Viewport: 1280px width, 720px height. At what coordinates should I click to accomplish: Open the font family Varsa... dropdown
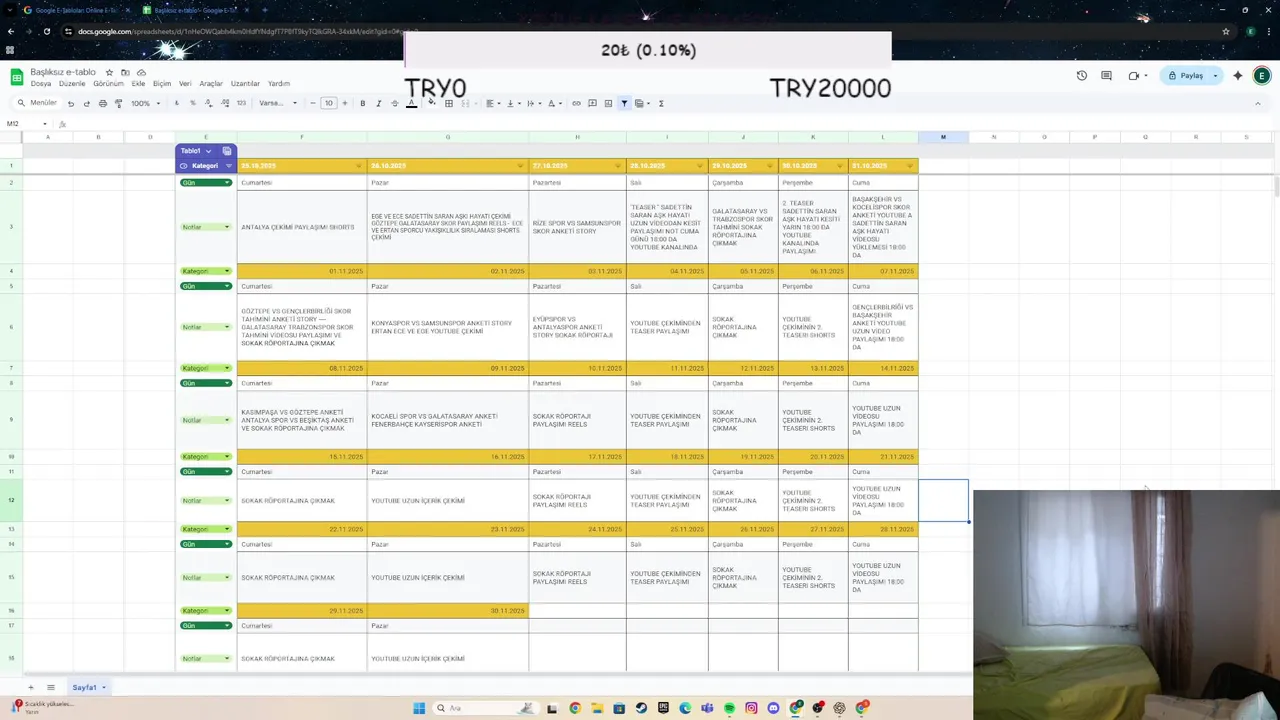click(278, 103)
